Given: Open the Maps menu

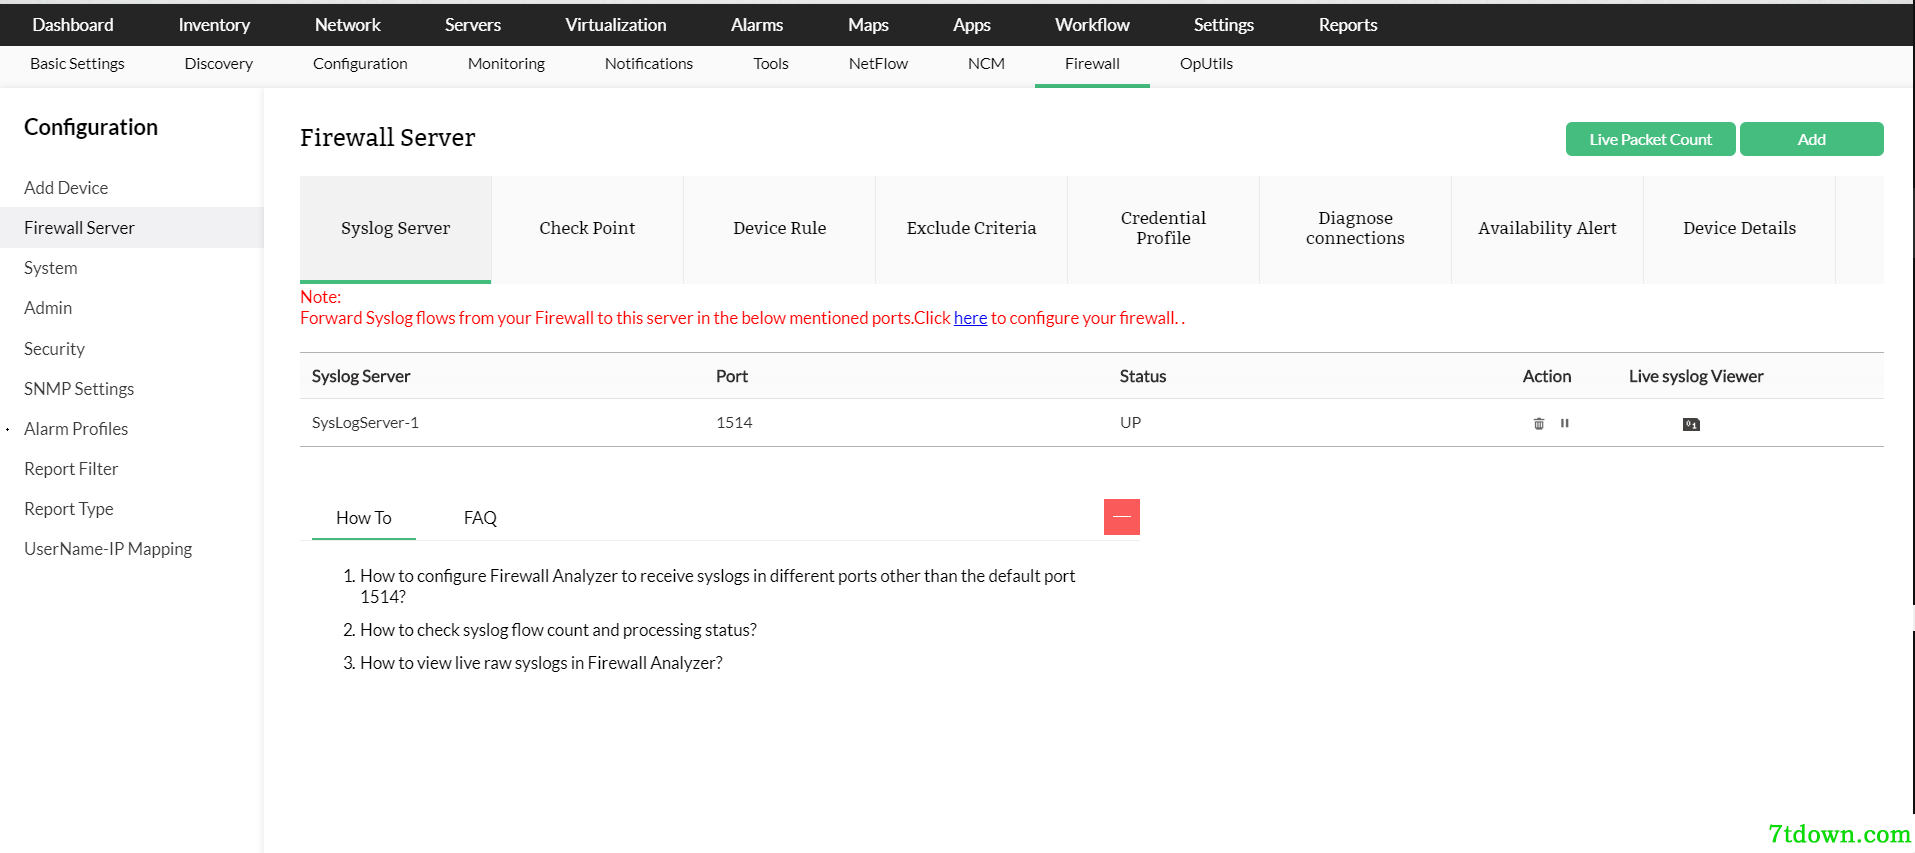Looking at the screenshot, I should coord(868,25).
